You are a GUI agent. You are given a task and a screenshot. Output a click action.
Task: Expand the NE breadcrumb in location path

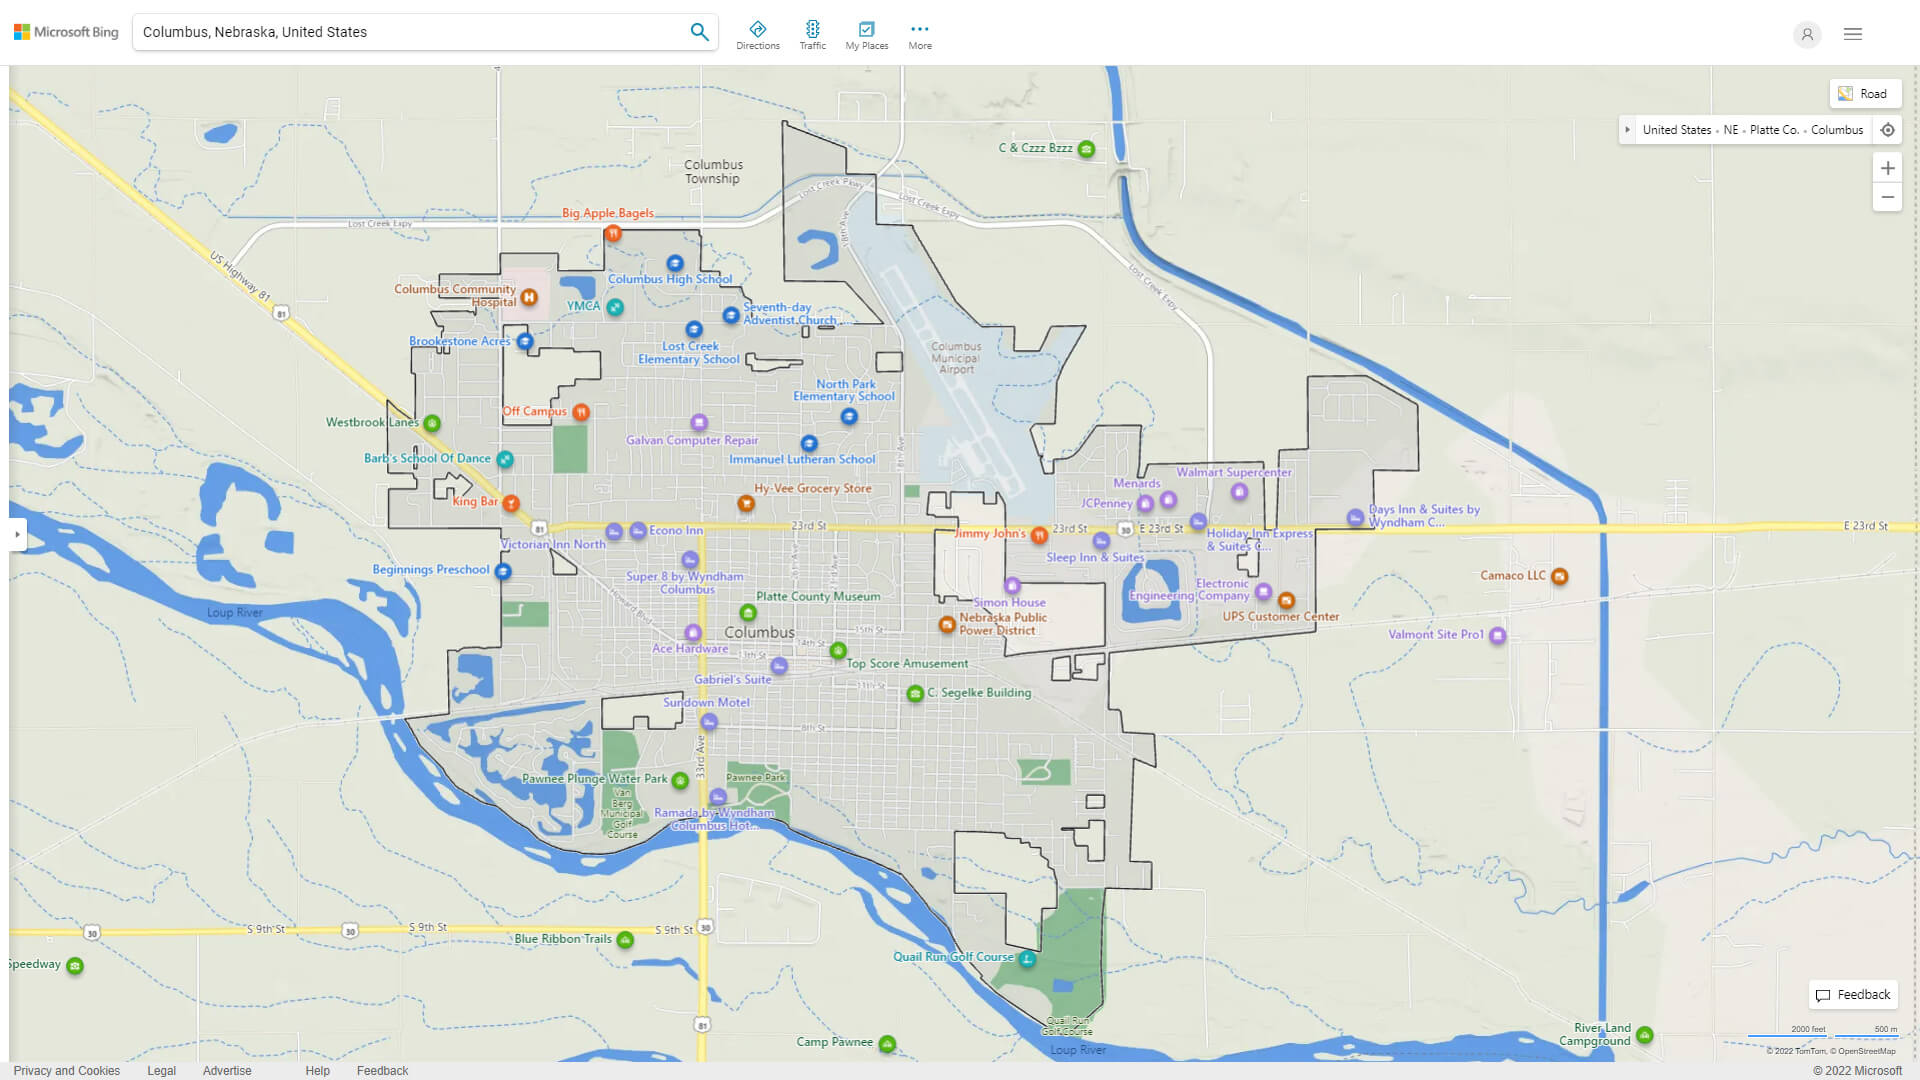(1743, 129)
